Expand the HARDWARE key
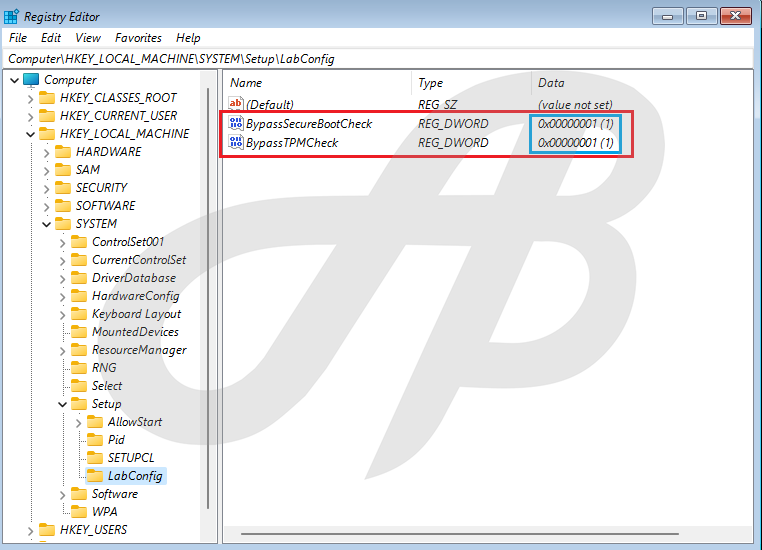This screenshot has width=762, height=550. pos(47,153)
